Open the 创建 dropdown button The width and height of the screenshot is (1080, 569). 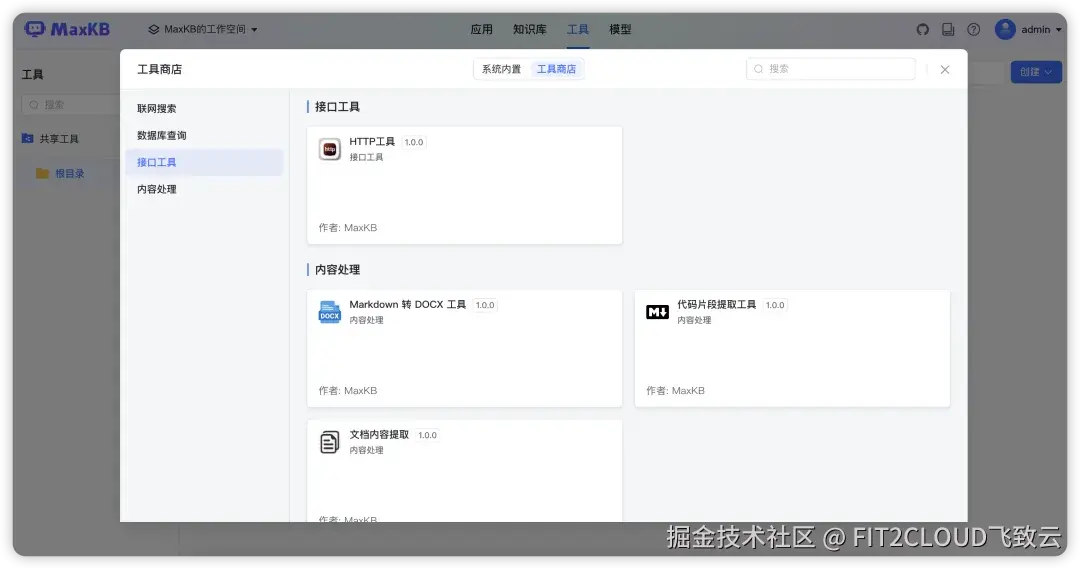(x=1036, y=72)
